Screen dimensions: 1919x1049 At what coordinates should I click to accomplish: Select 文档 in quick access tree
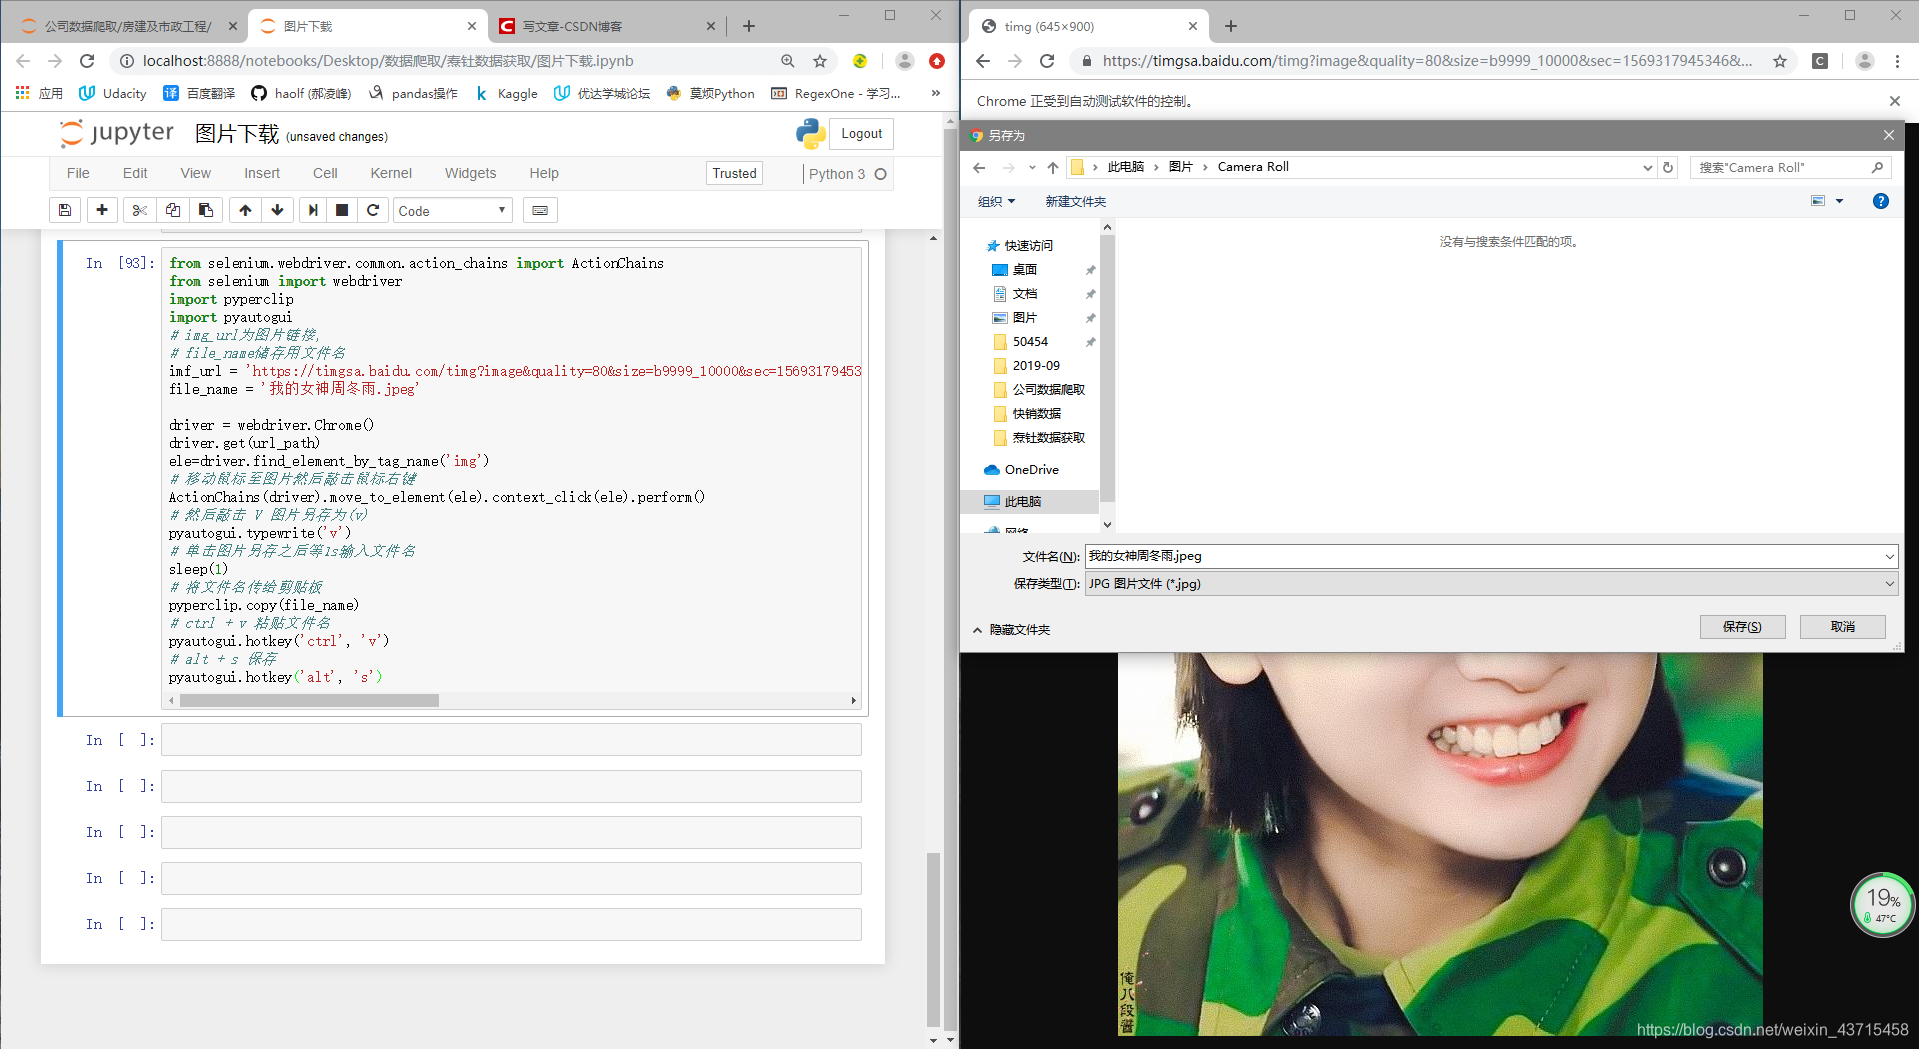(x=1025, y=293)
